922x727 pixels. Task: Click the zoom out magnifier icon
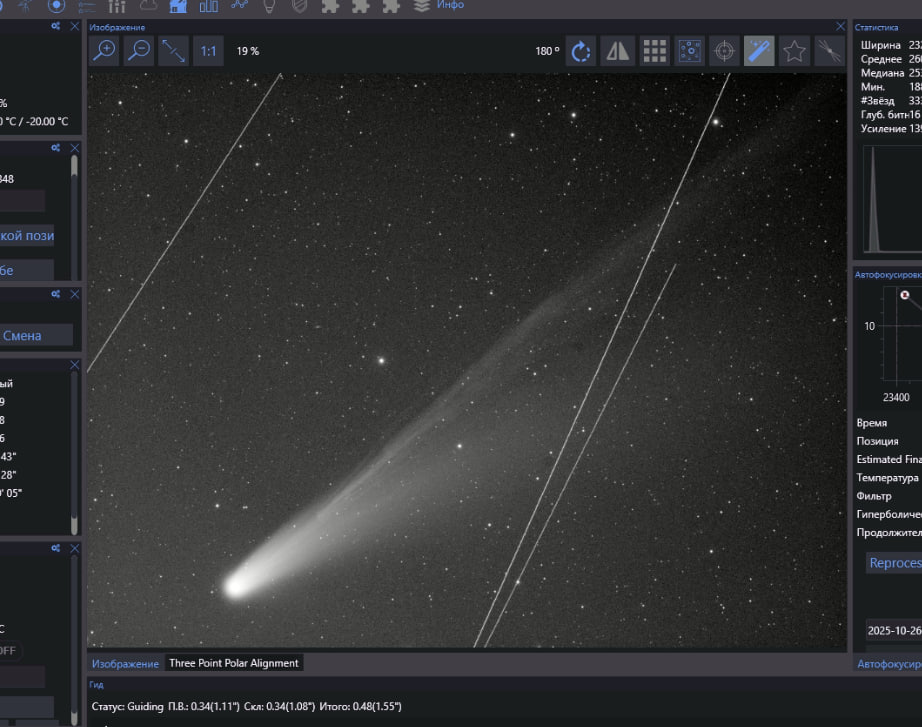click(139, 51)
